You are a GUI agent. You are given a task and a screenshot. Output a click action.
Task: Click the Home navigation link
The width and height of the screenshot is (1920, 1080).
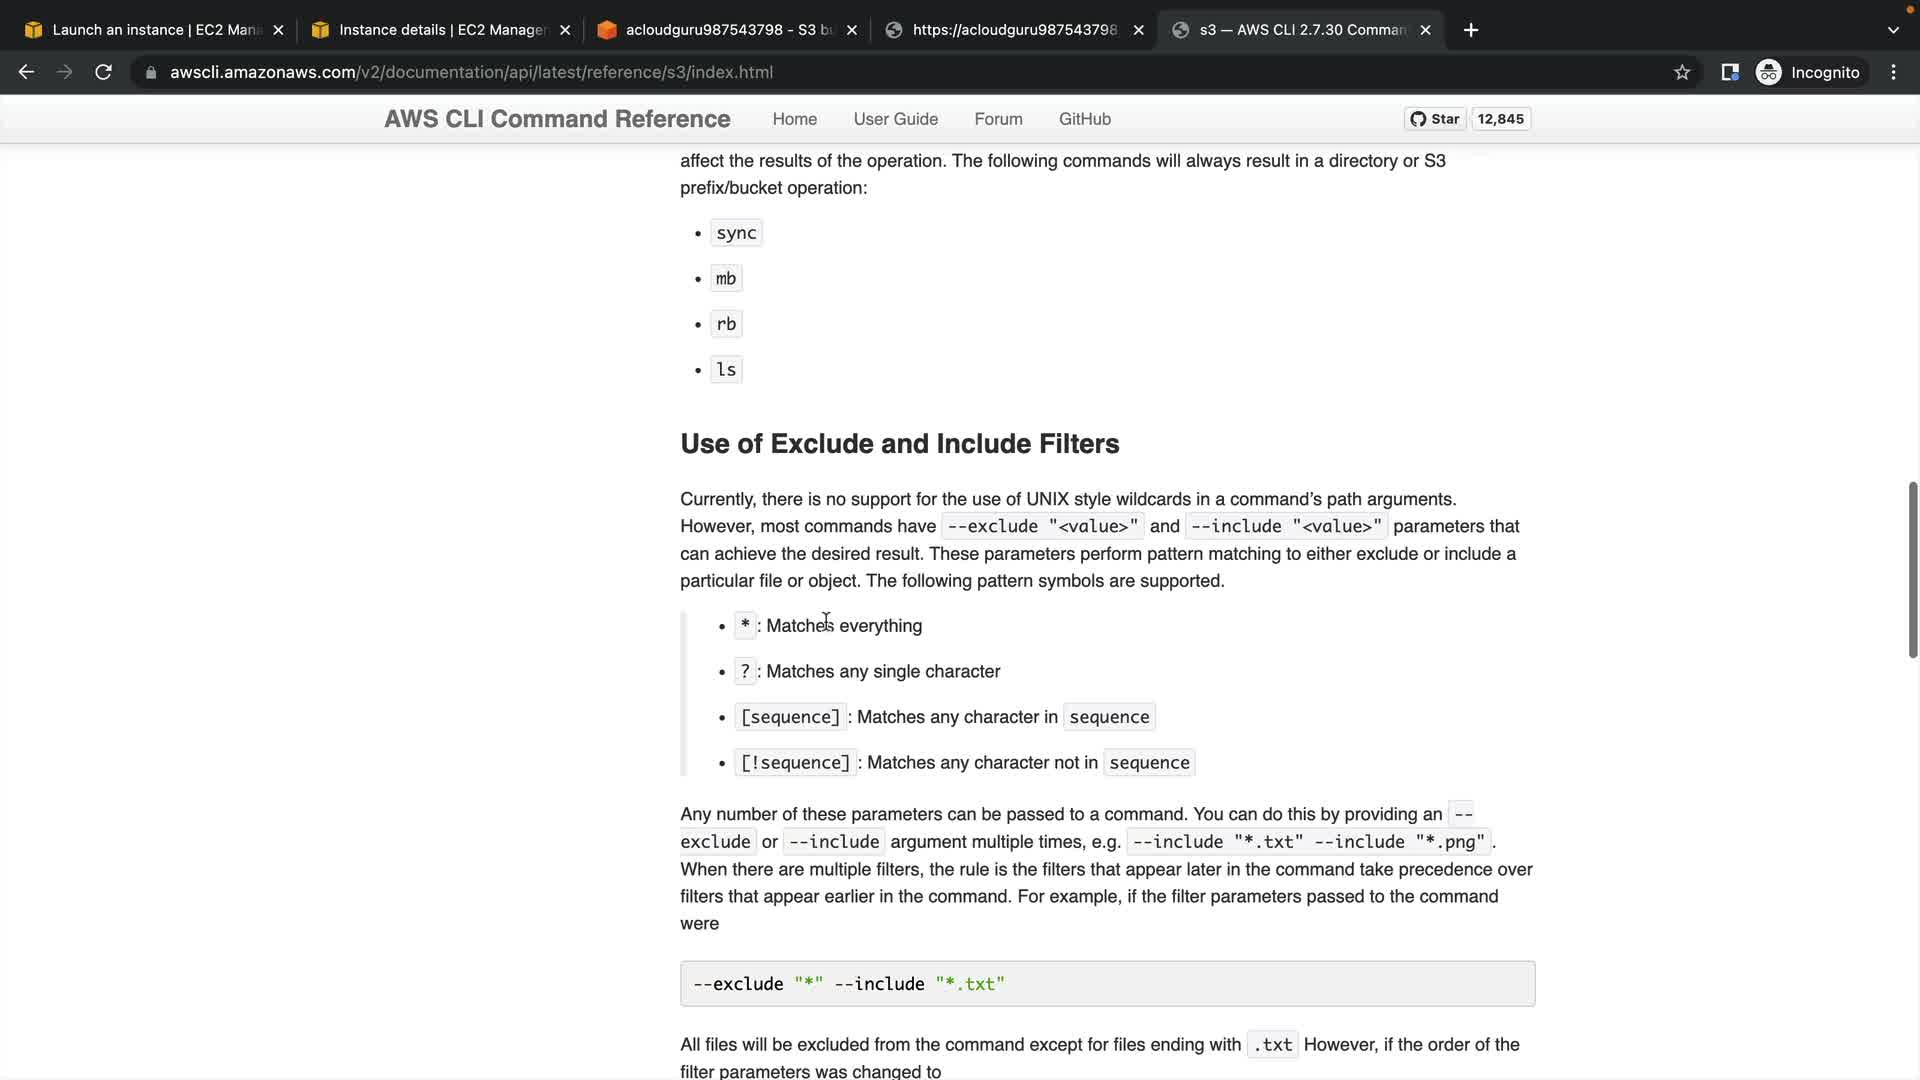(794, 119)
